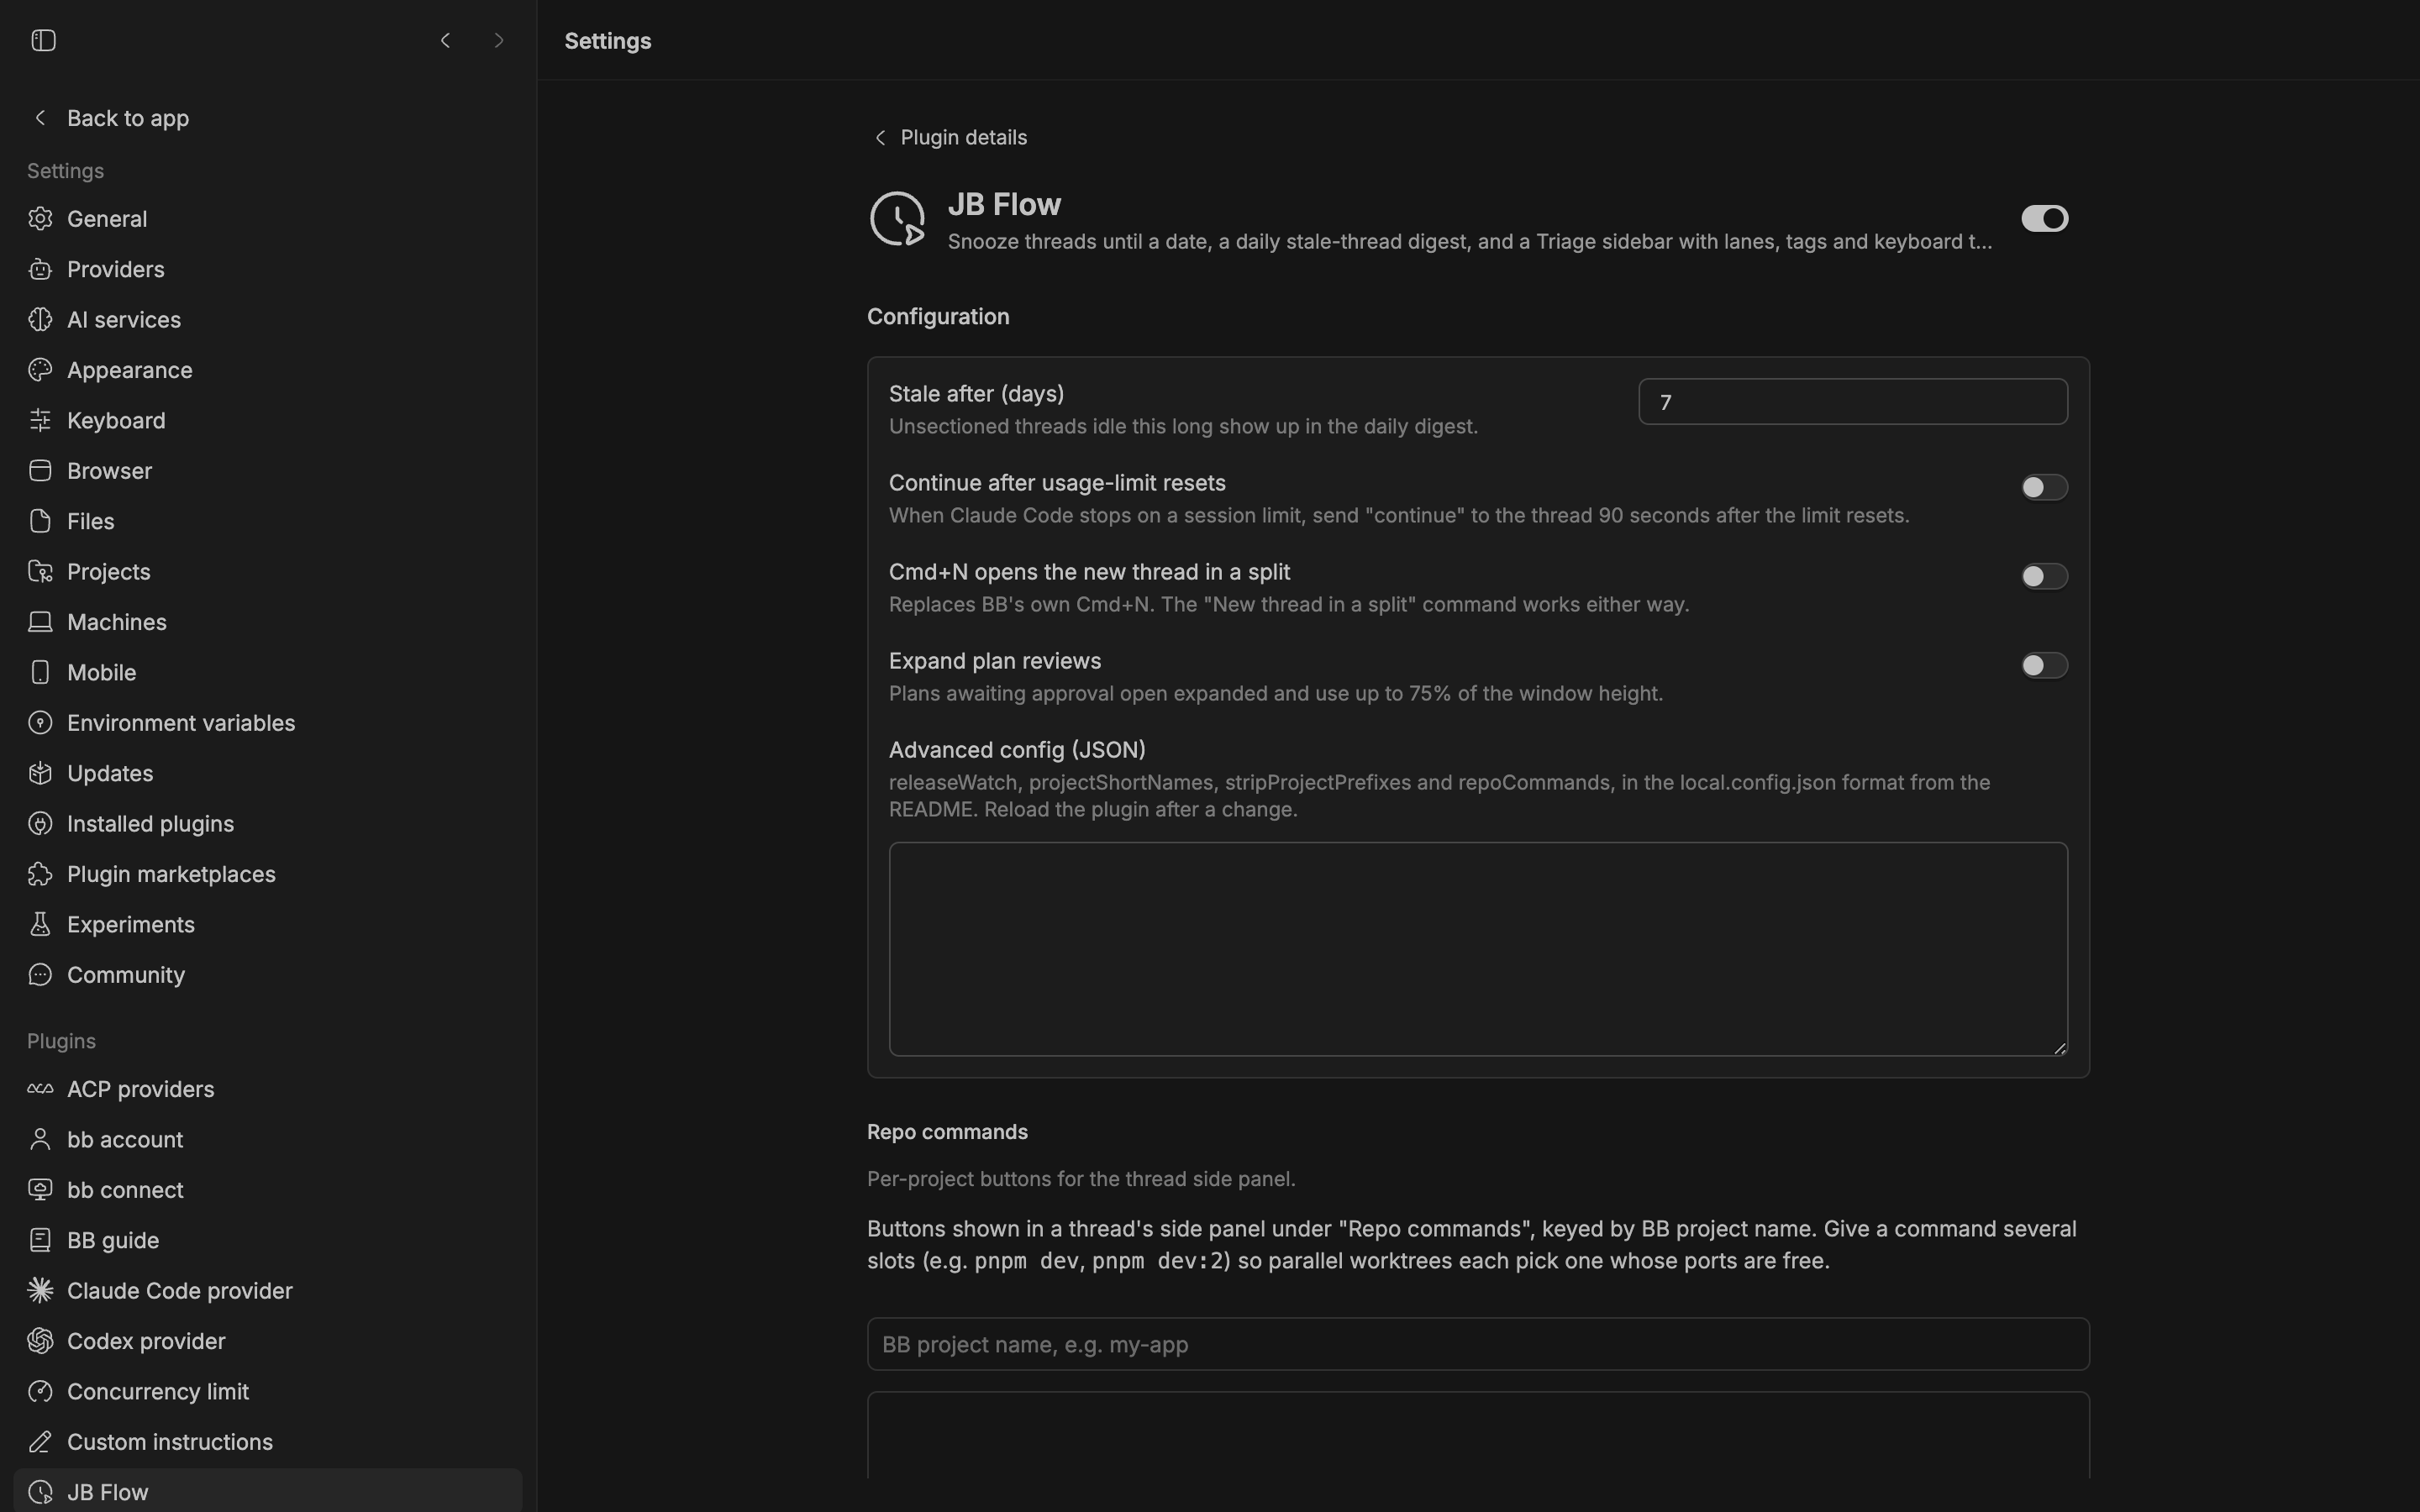Open Concurrency limit plugin settings
This screenshot has width=2420, height=1512.
pos(268,1391)
